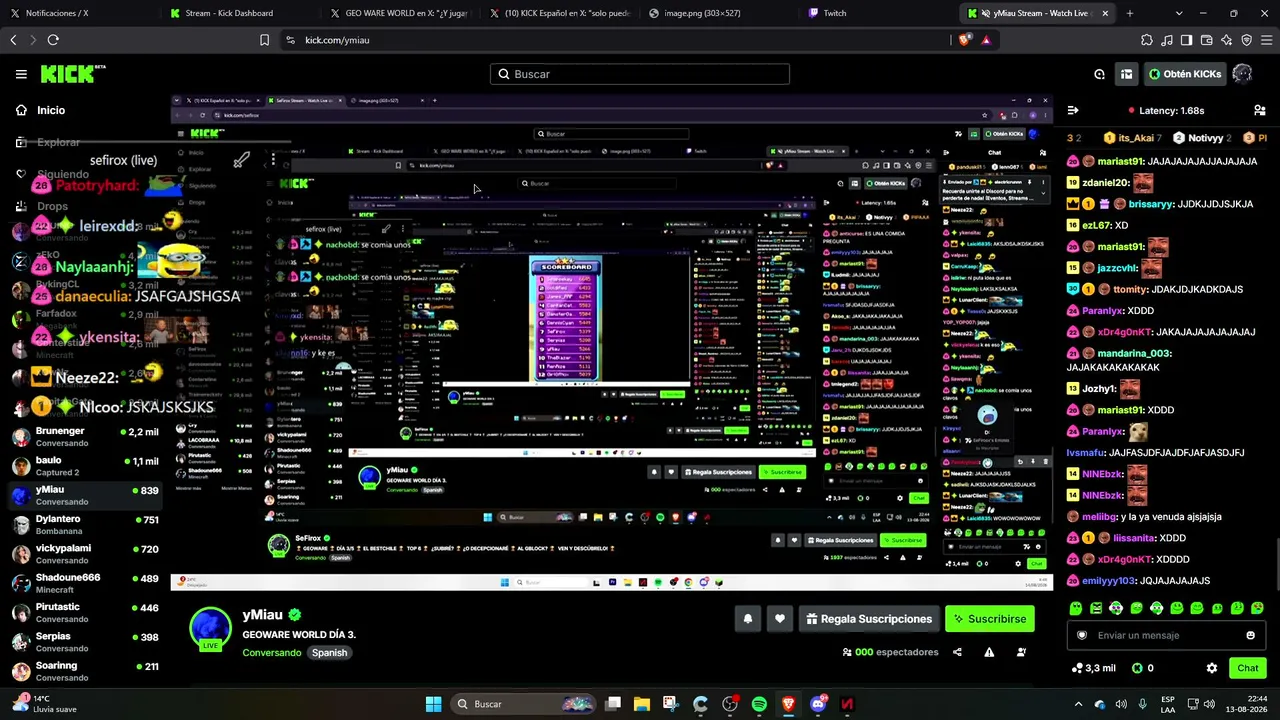Click the green Suscribirse button
Screen dimensions: 1280x720
point(990,619)
